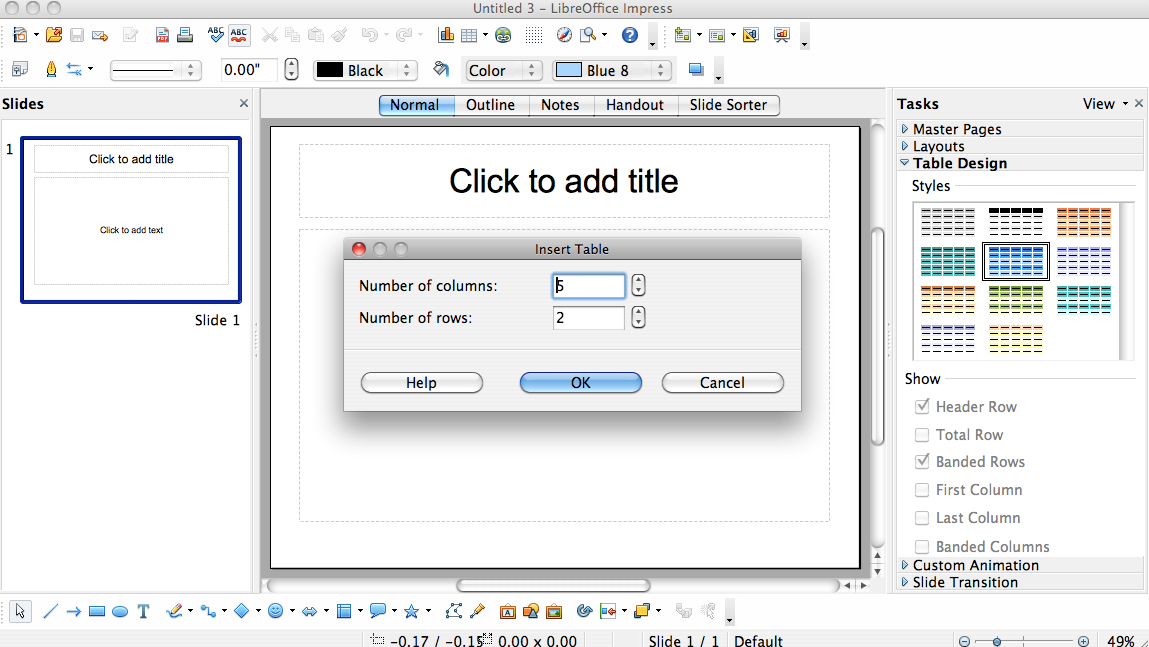The height and width of the screenshot is (647, 1149).
Task: Pick the Line drawing tool
Action: [x=50, y=611]
